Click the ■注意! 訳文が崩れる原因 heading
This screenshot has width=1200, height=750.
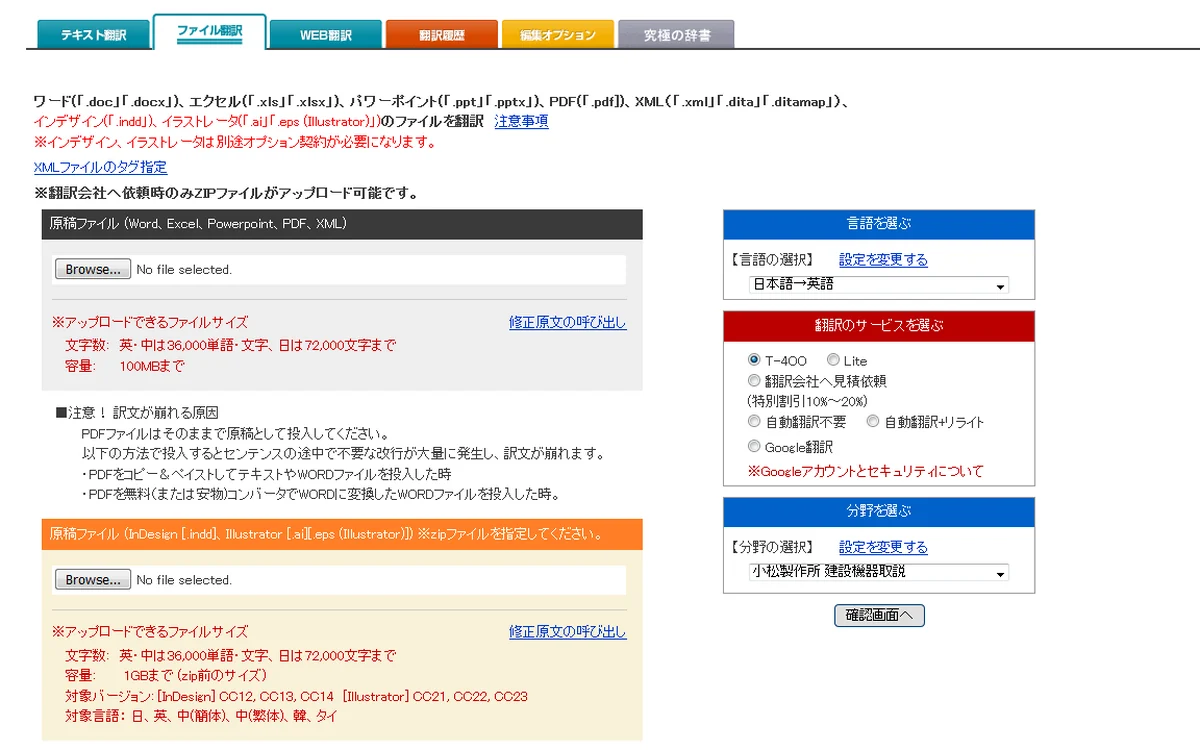point(137,413)
